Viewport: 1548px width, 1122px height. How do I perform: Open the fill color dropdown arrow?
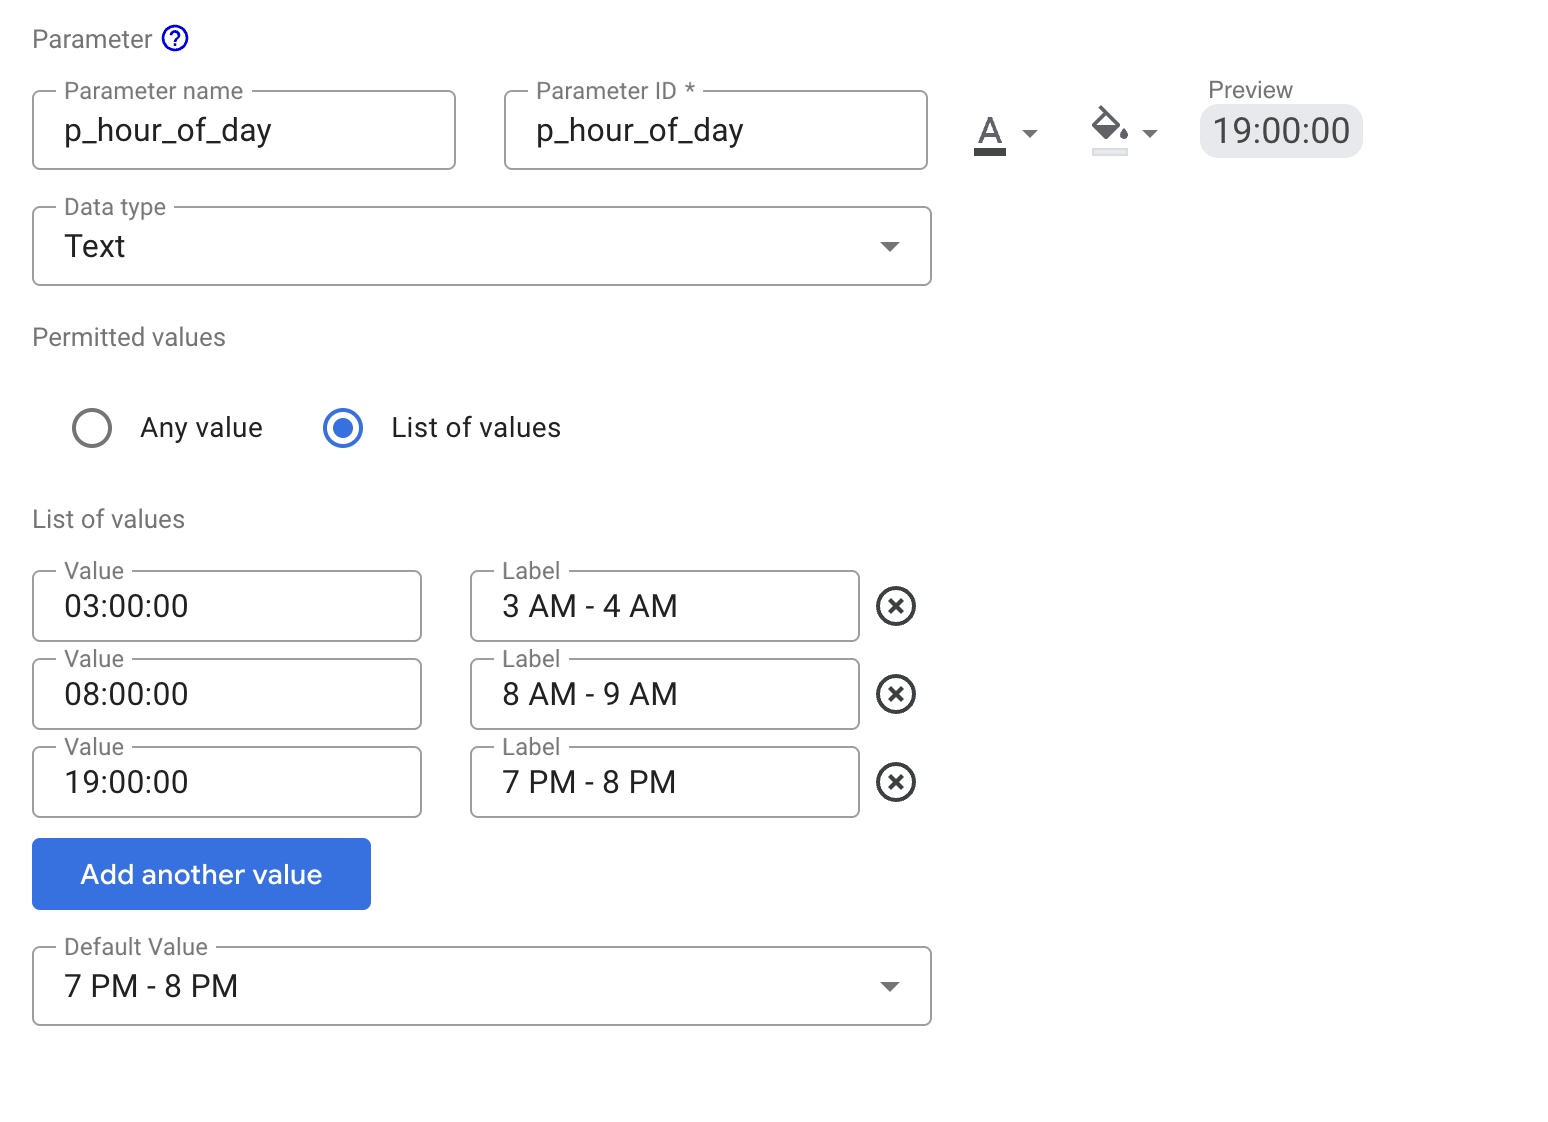(x=1149, y=133)
